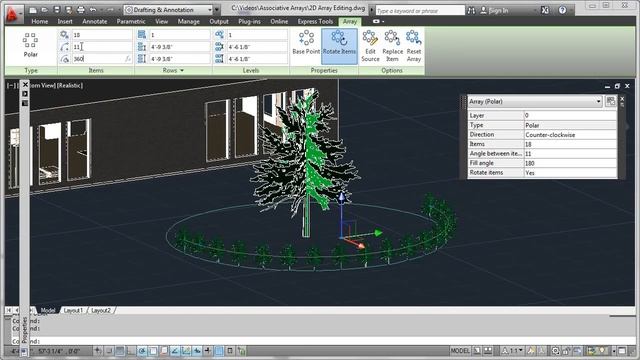This screenshot has height=360, width=640.
Task: Toggle Polar Tracking in status bar
Action: (x=142, y=350)
